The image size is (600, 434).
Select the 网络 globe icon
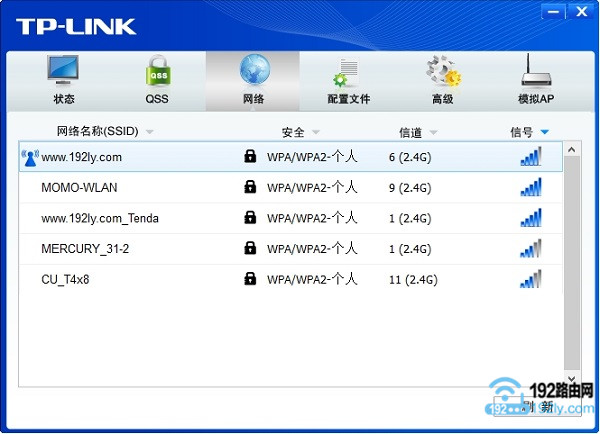254,69
